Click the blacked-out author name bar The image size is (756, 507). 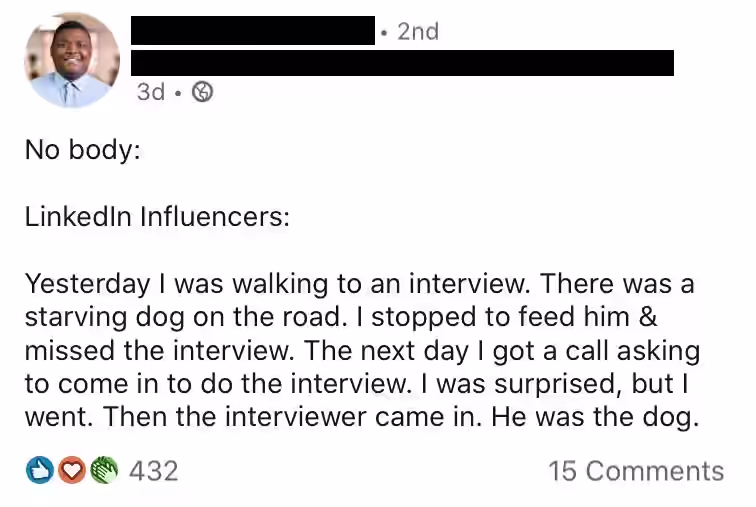(253, 30)
